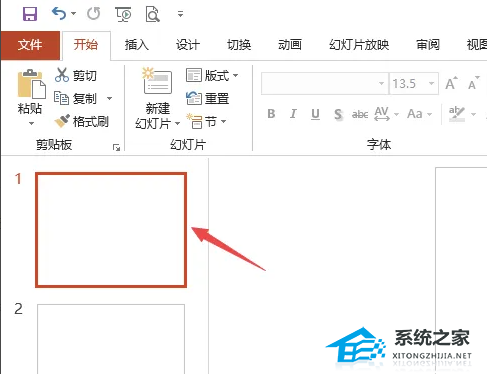Click the 重置 slide button

click(x=207, y=98)
